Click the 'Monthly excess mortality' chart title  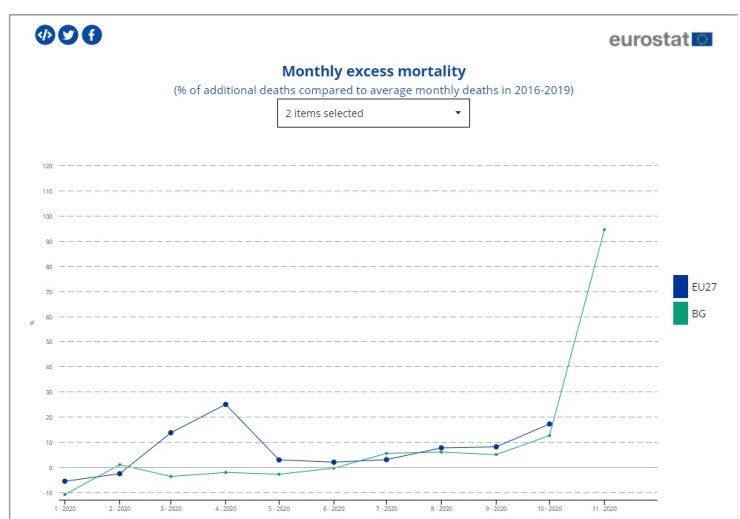[x=373, y=71]
